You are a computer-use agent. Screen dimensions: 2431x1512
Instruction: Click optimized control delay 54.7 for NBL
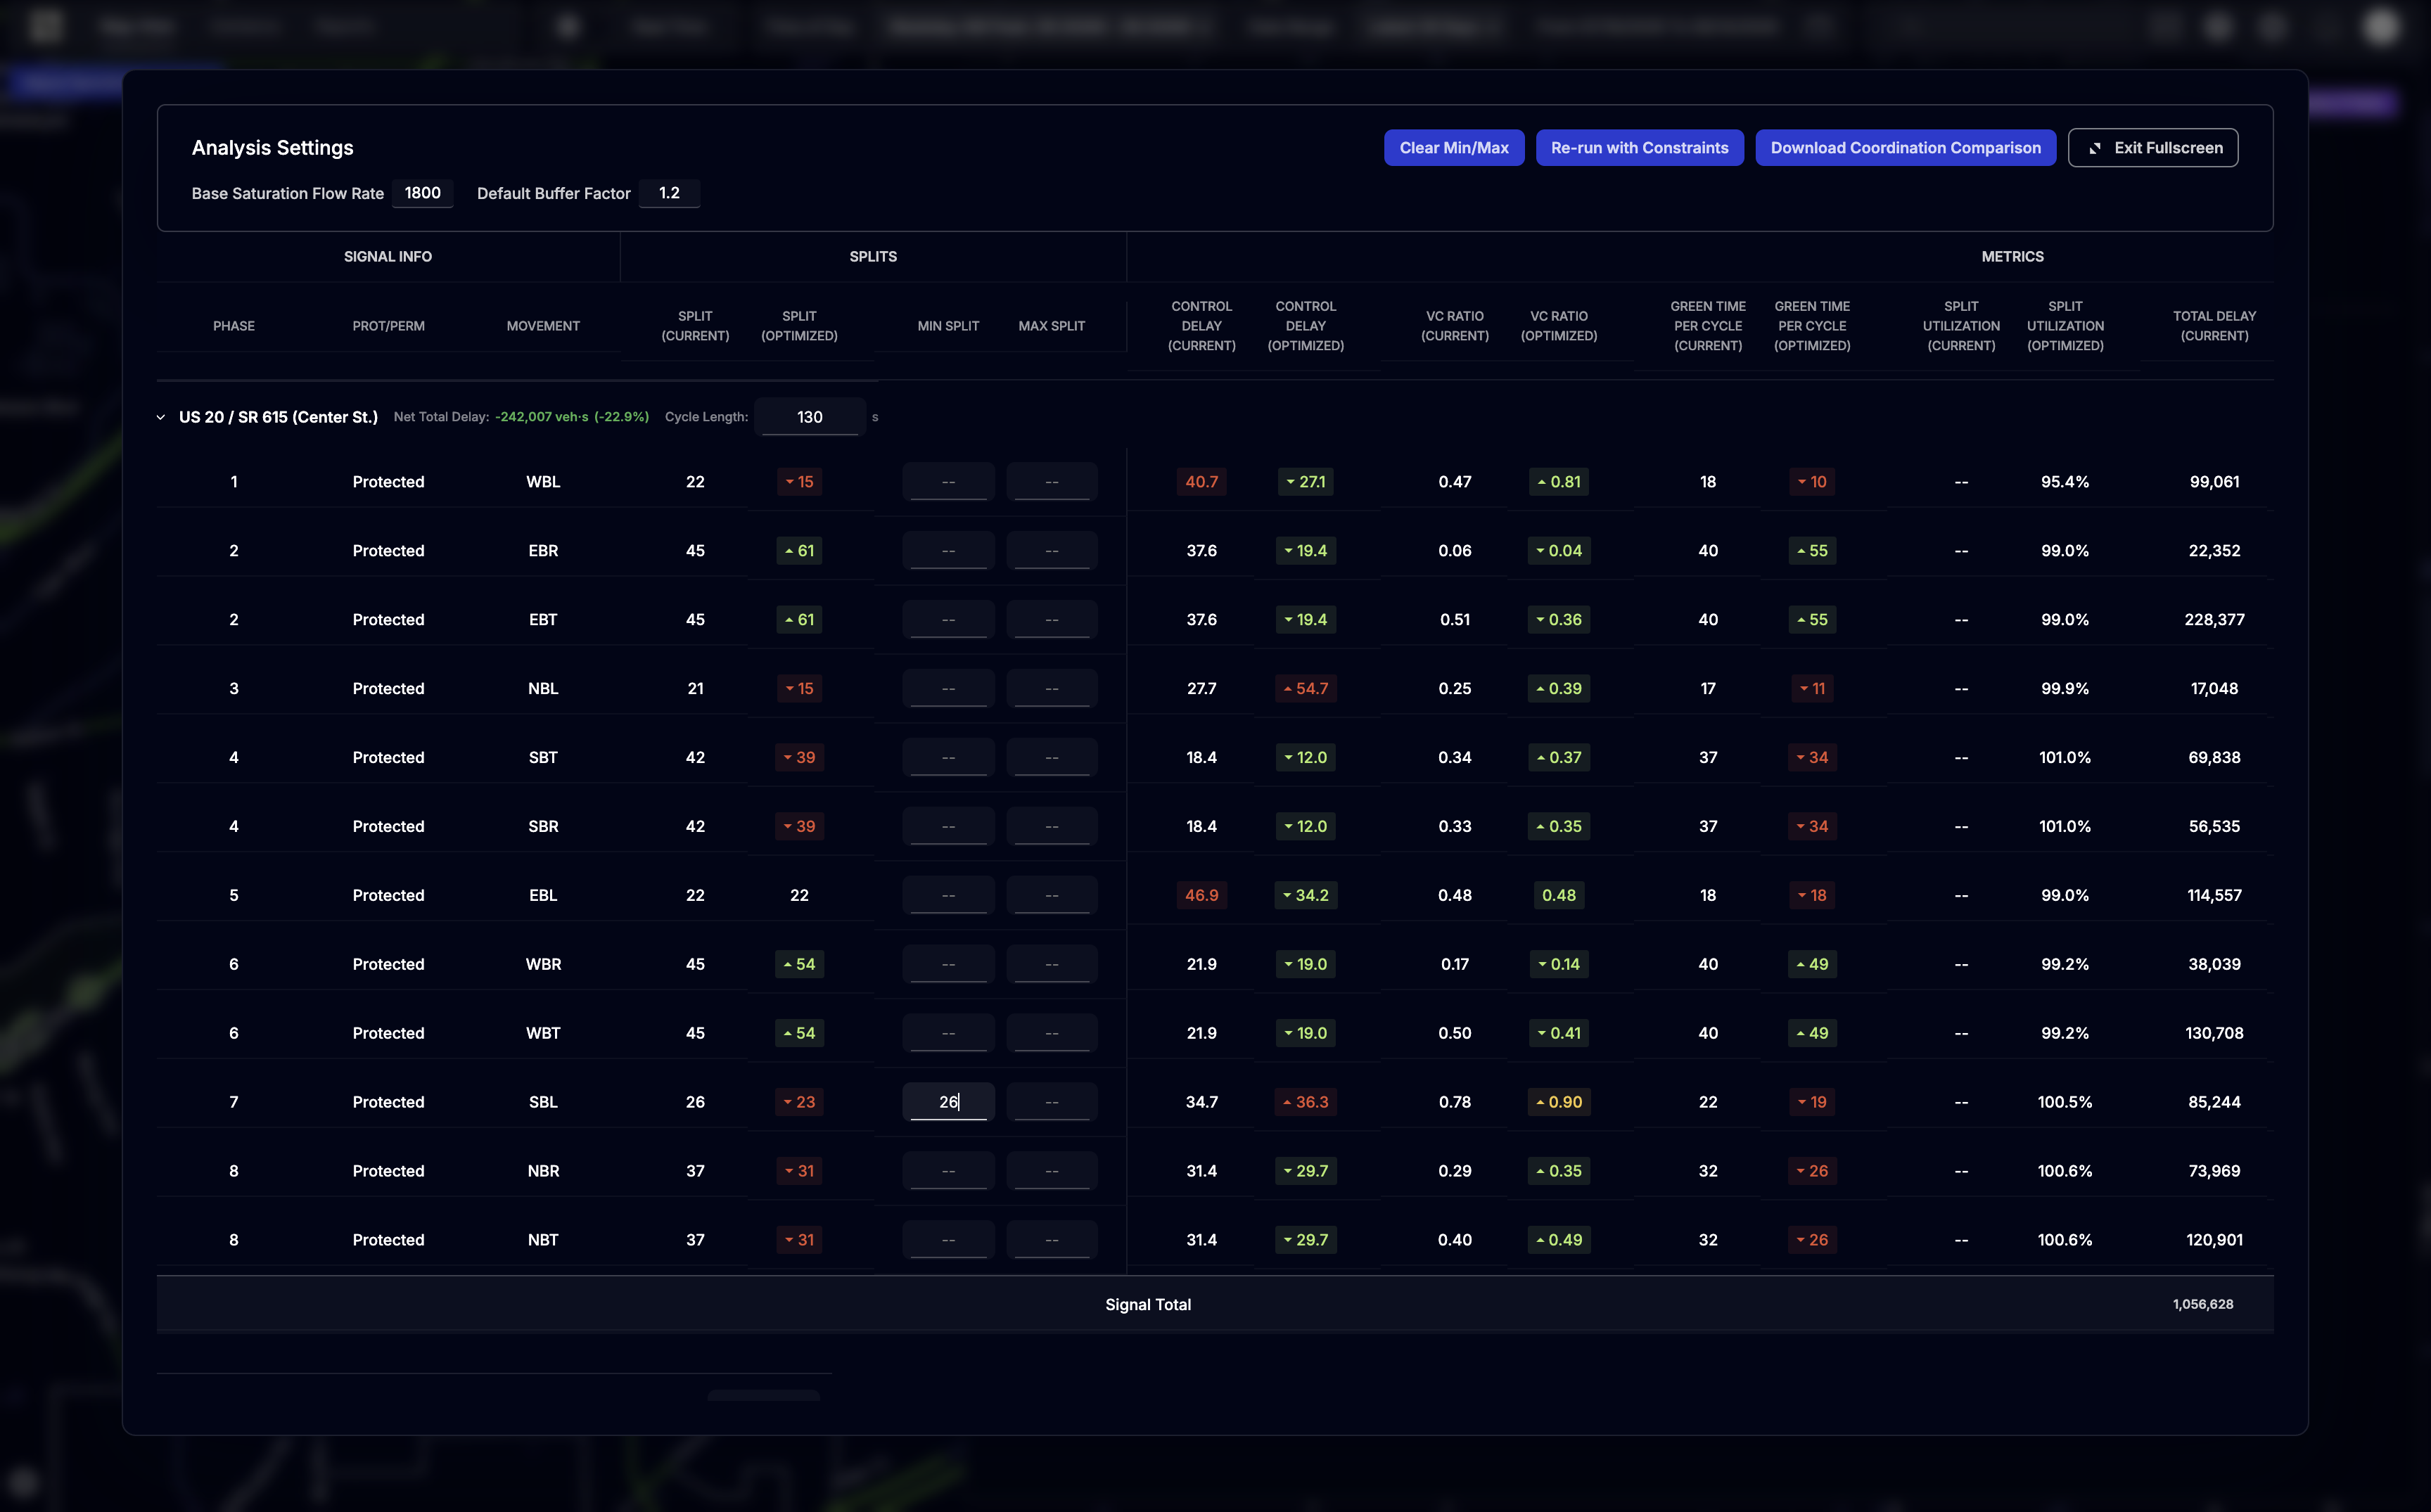click(1305, 689)
